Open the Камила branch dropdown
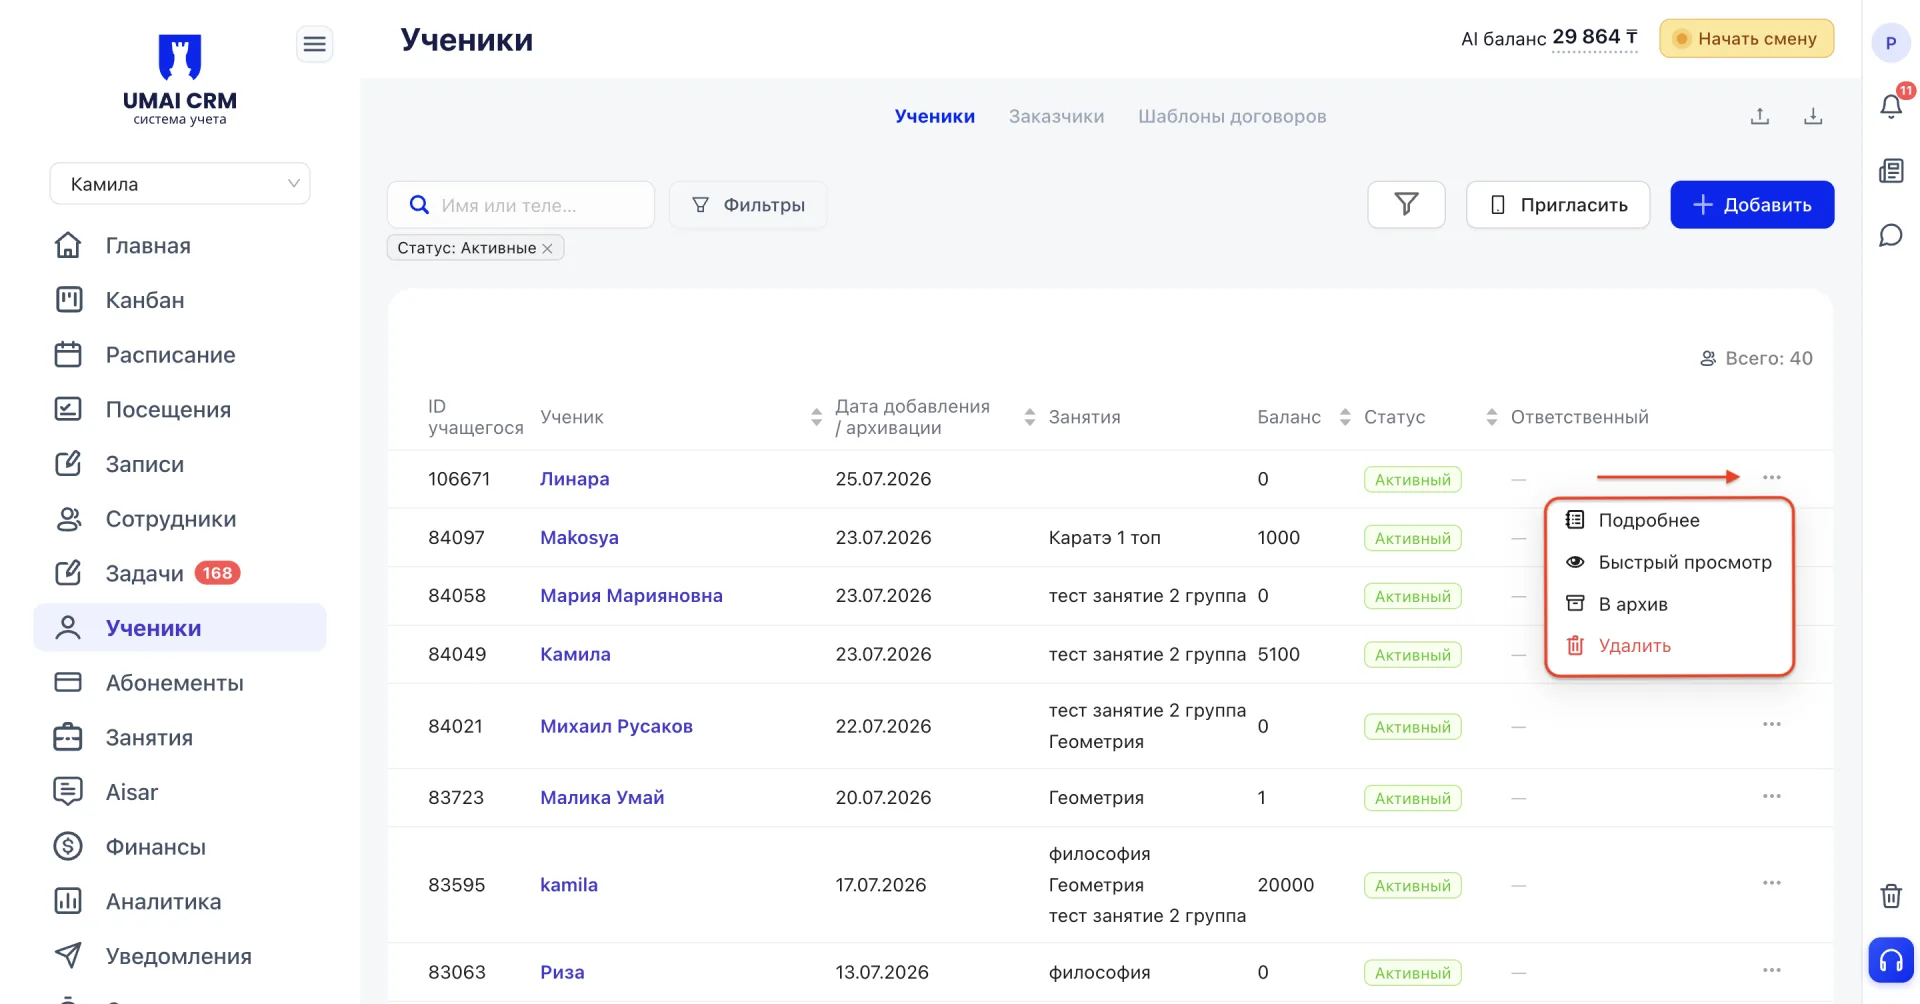The image size is (1920, 1004). click(180, 184)
